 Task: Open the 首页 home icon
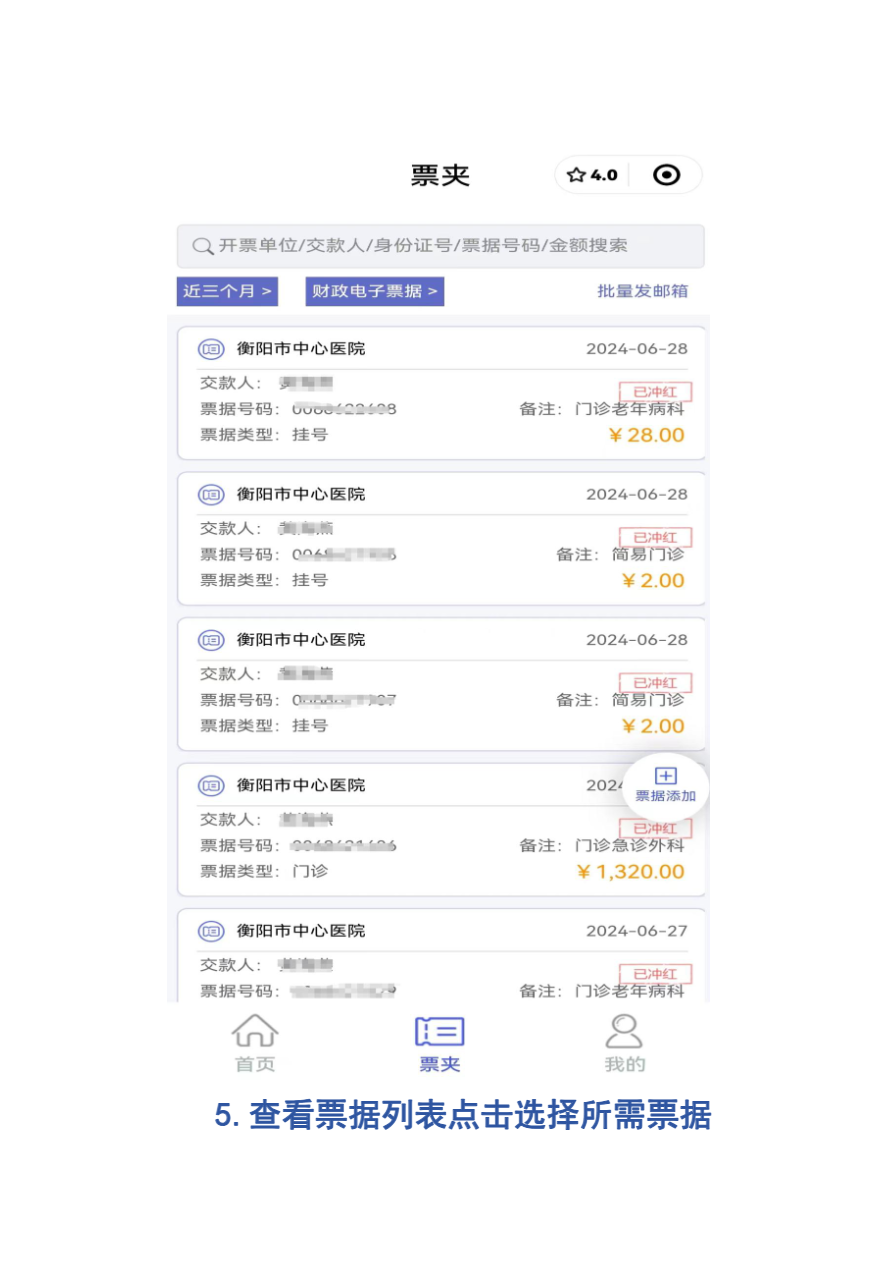[255, 1031]
